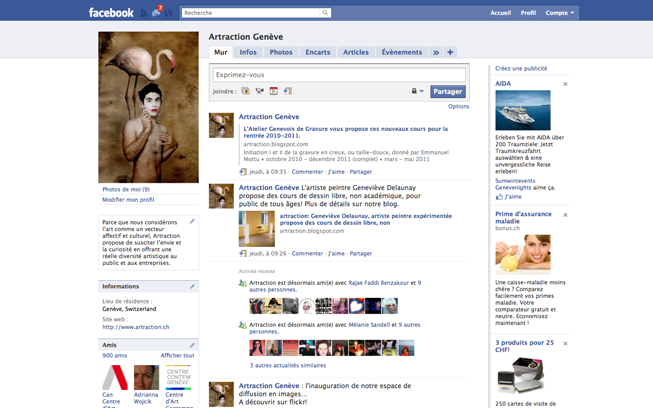Edit the Amis box with pencil icon
This screenshot has height=408, width=653.
[192, 345]
